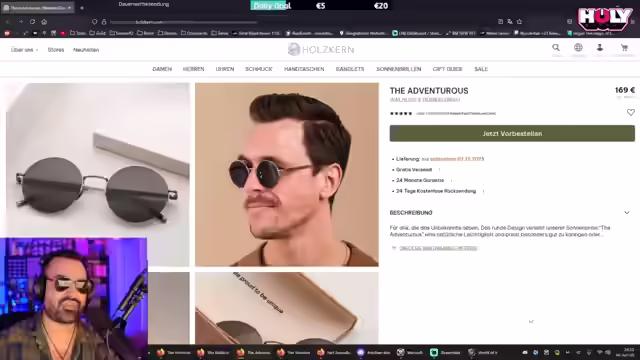
Task: Open the UHREN menu
Action: [x=225, y=69]
